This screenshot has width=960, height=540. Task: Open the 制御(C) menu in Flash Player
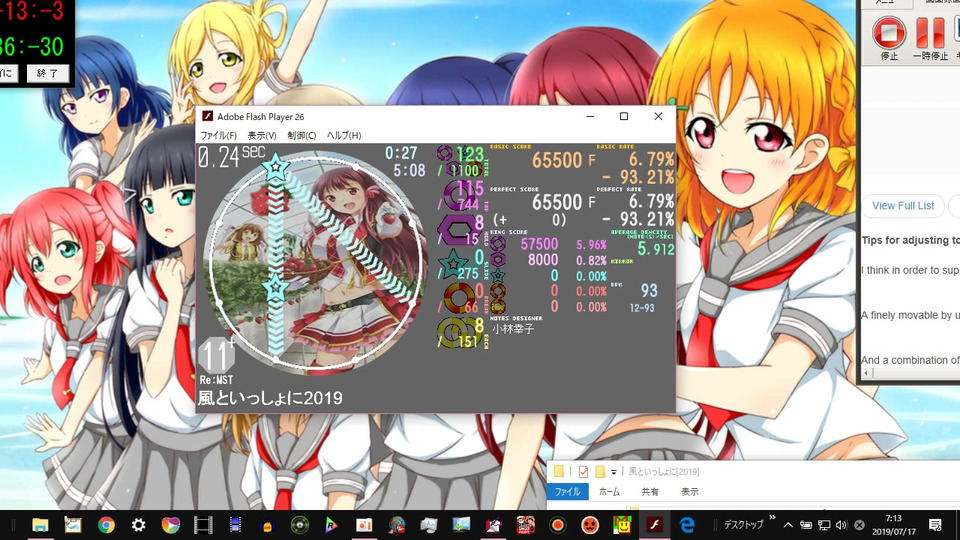302,135
